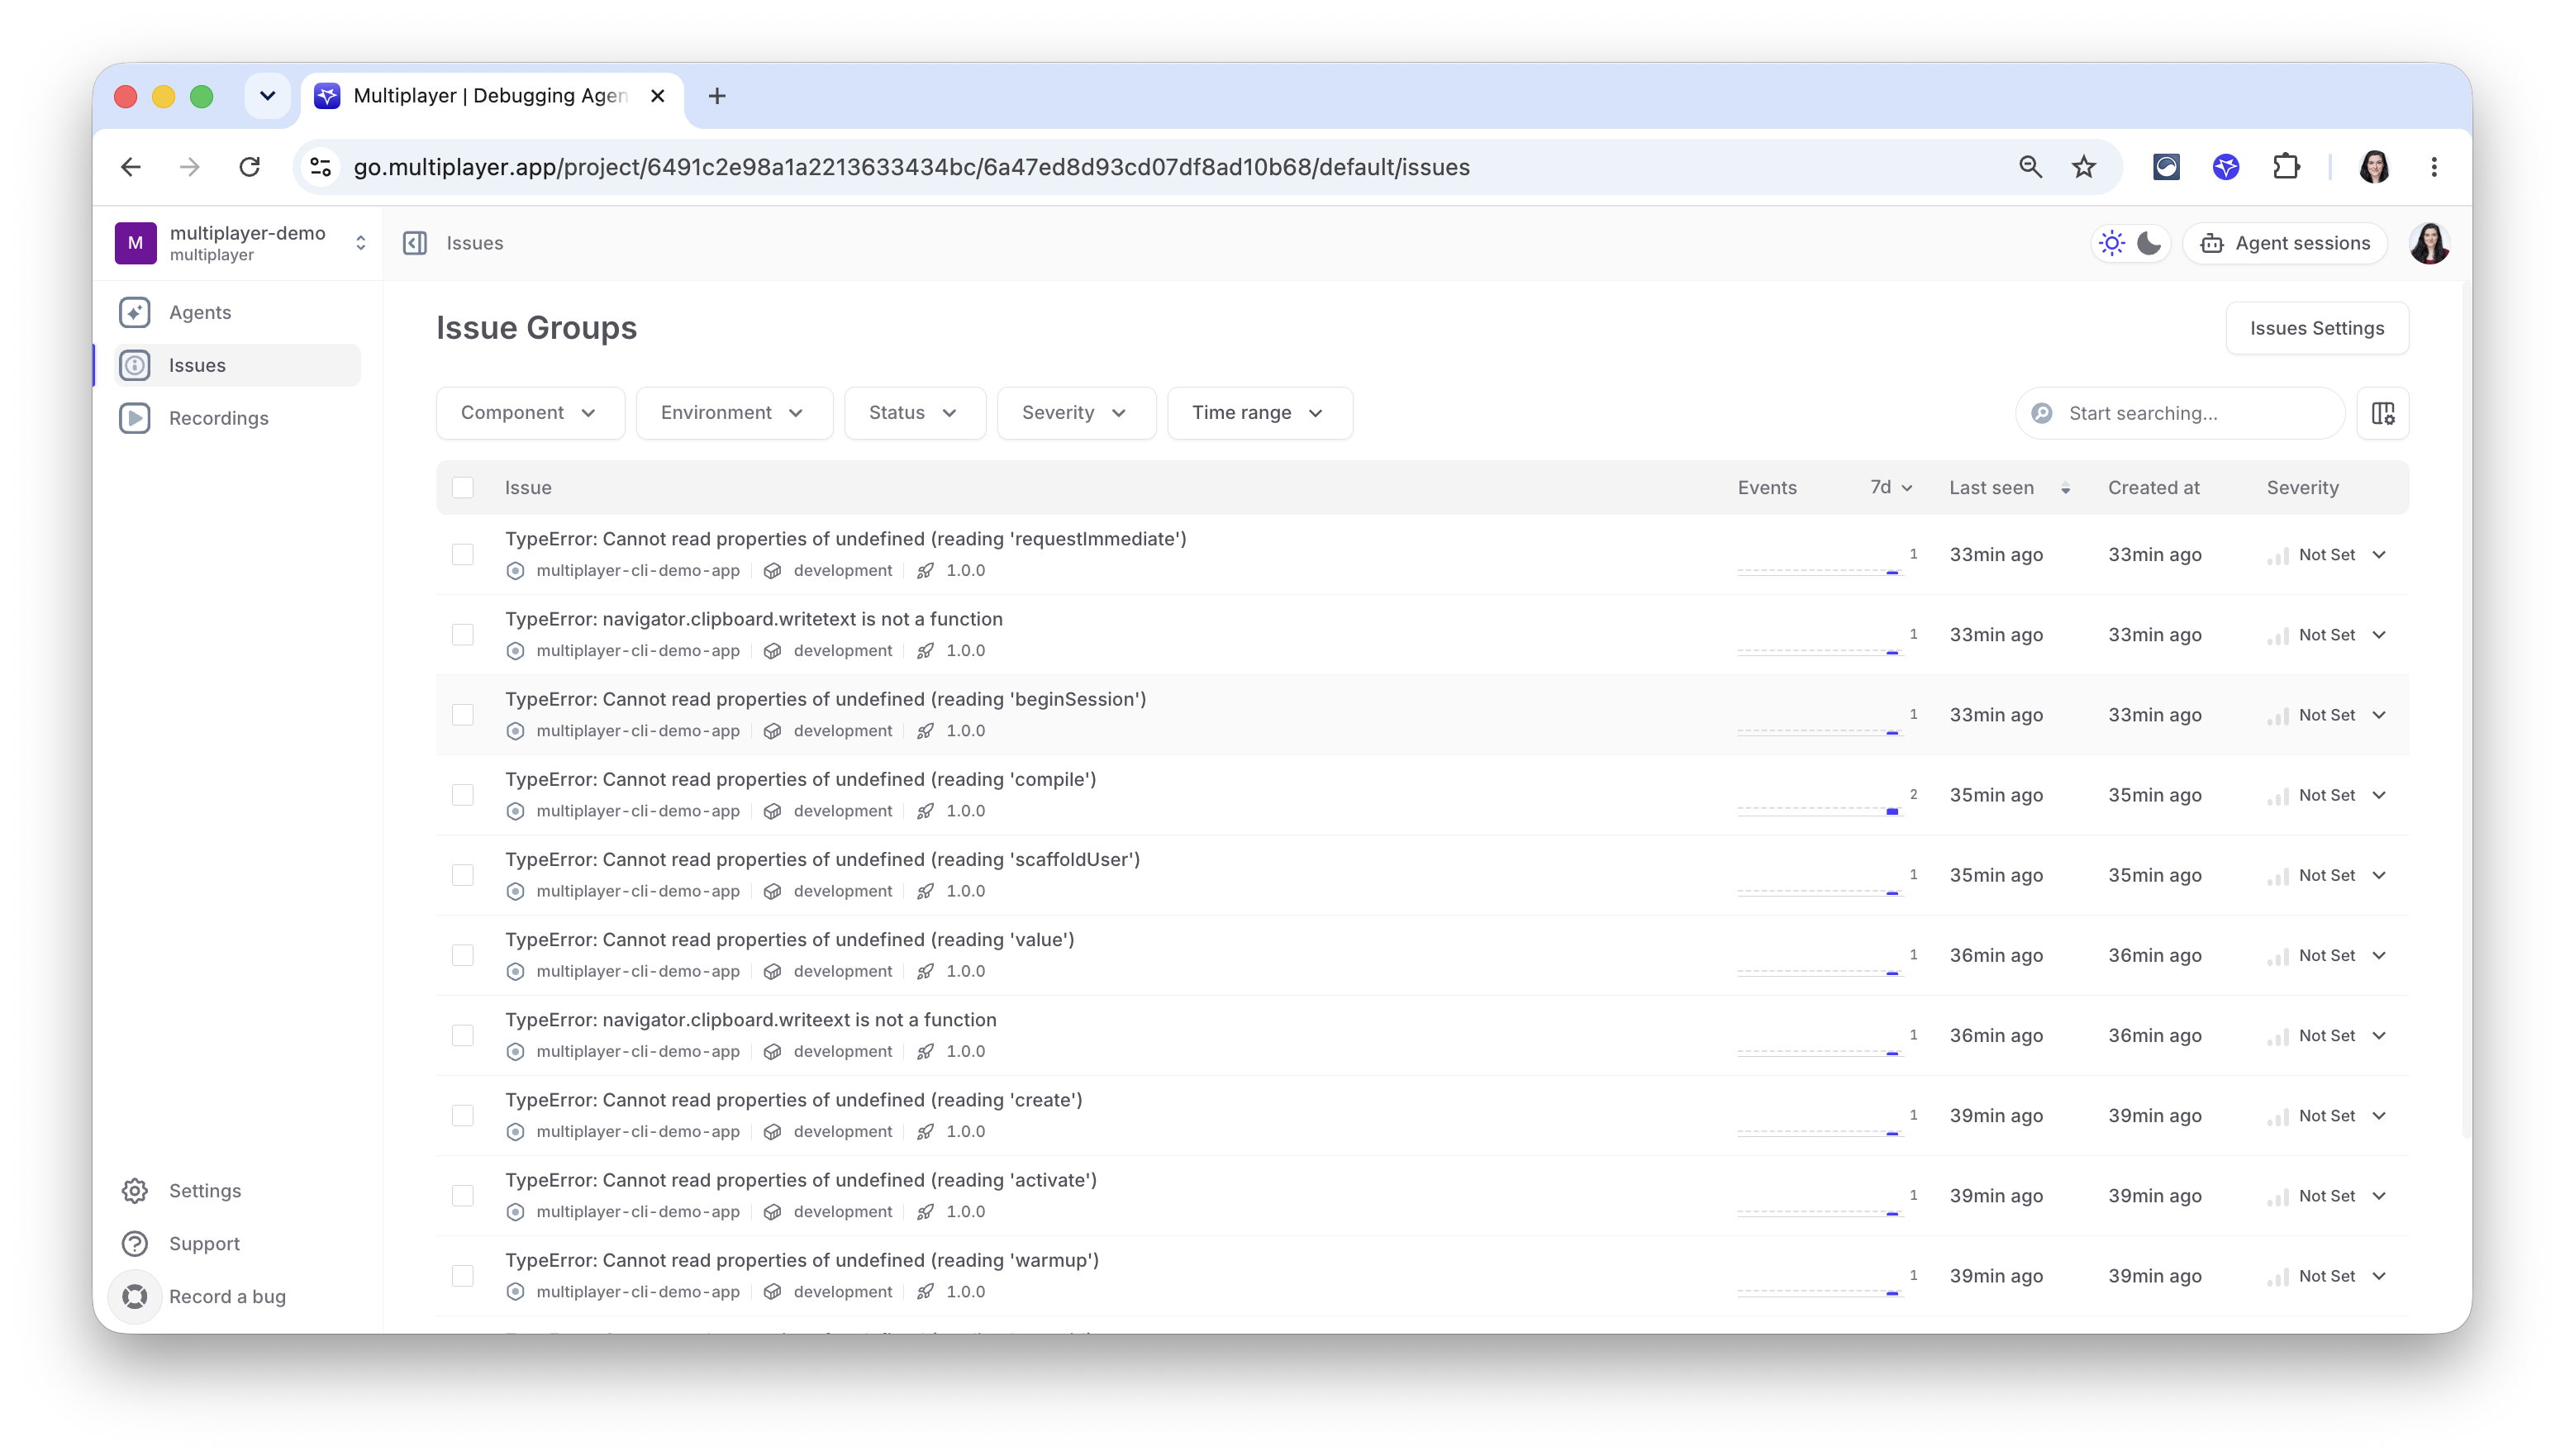Viewport: 2565px width, 1456px height.
Task: Open severity dropdown for 'warmup' issue
Action: [x=2328, y=1275]
